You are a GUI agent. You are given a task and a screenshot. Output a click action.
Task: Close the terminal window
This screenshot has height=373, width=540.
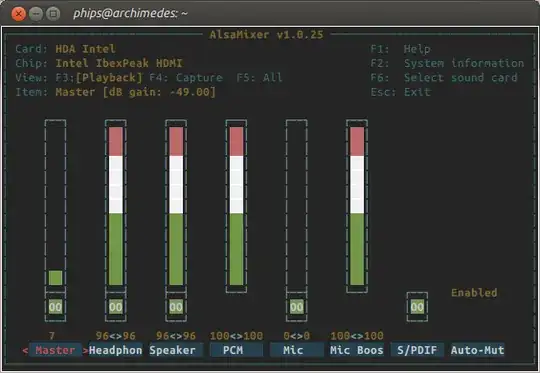(x=19, y=14)
